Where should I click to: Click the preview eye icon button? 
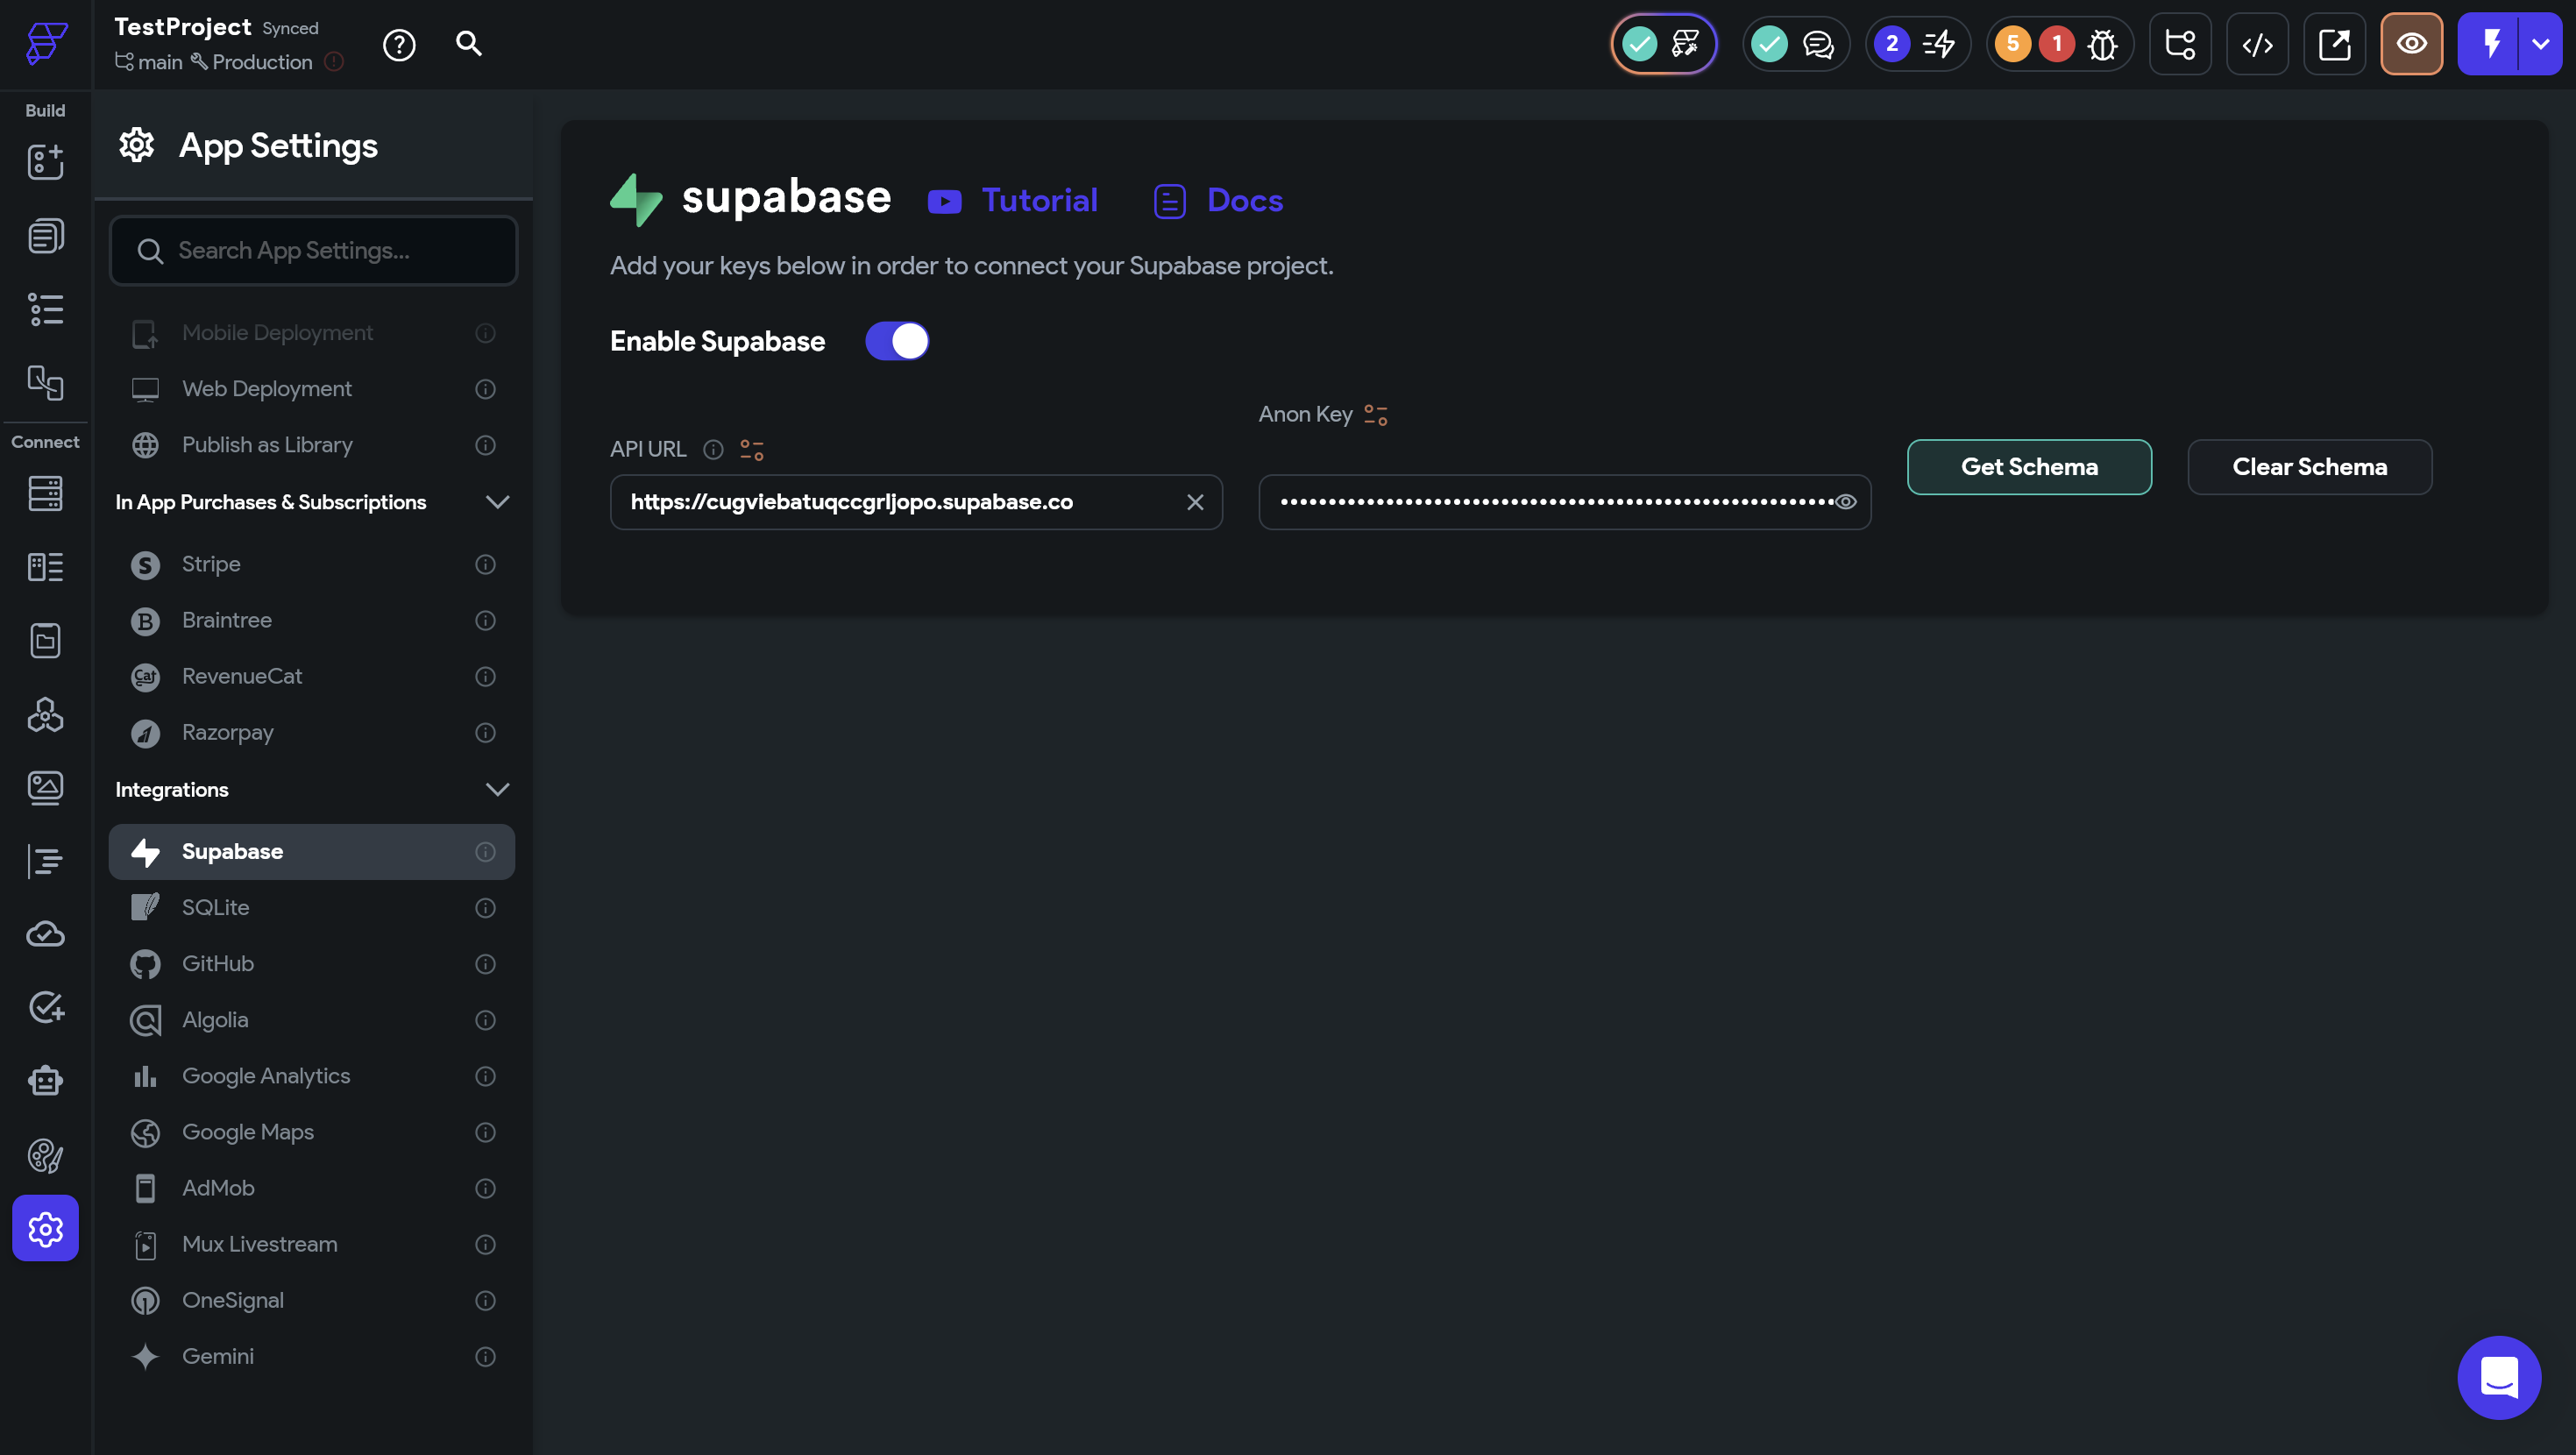(x=2411, y=44)
